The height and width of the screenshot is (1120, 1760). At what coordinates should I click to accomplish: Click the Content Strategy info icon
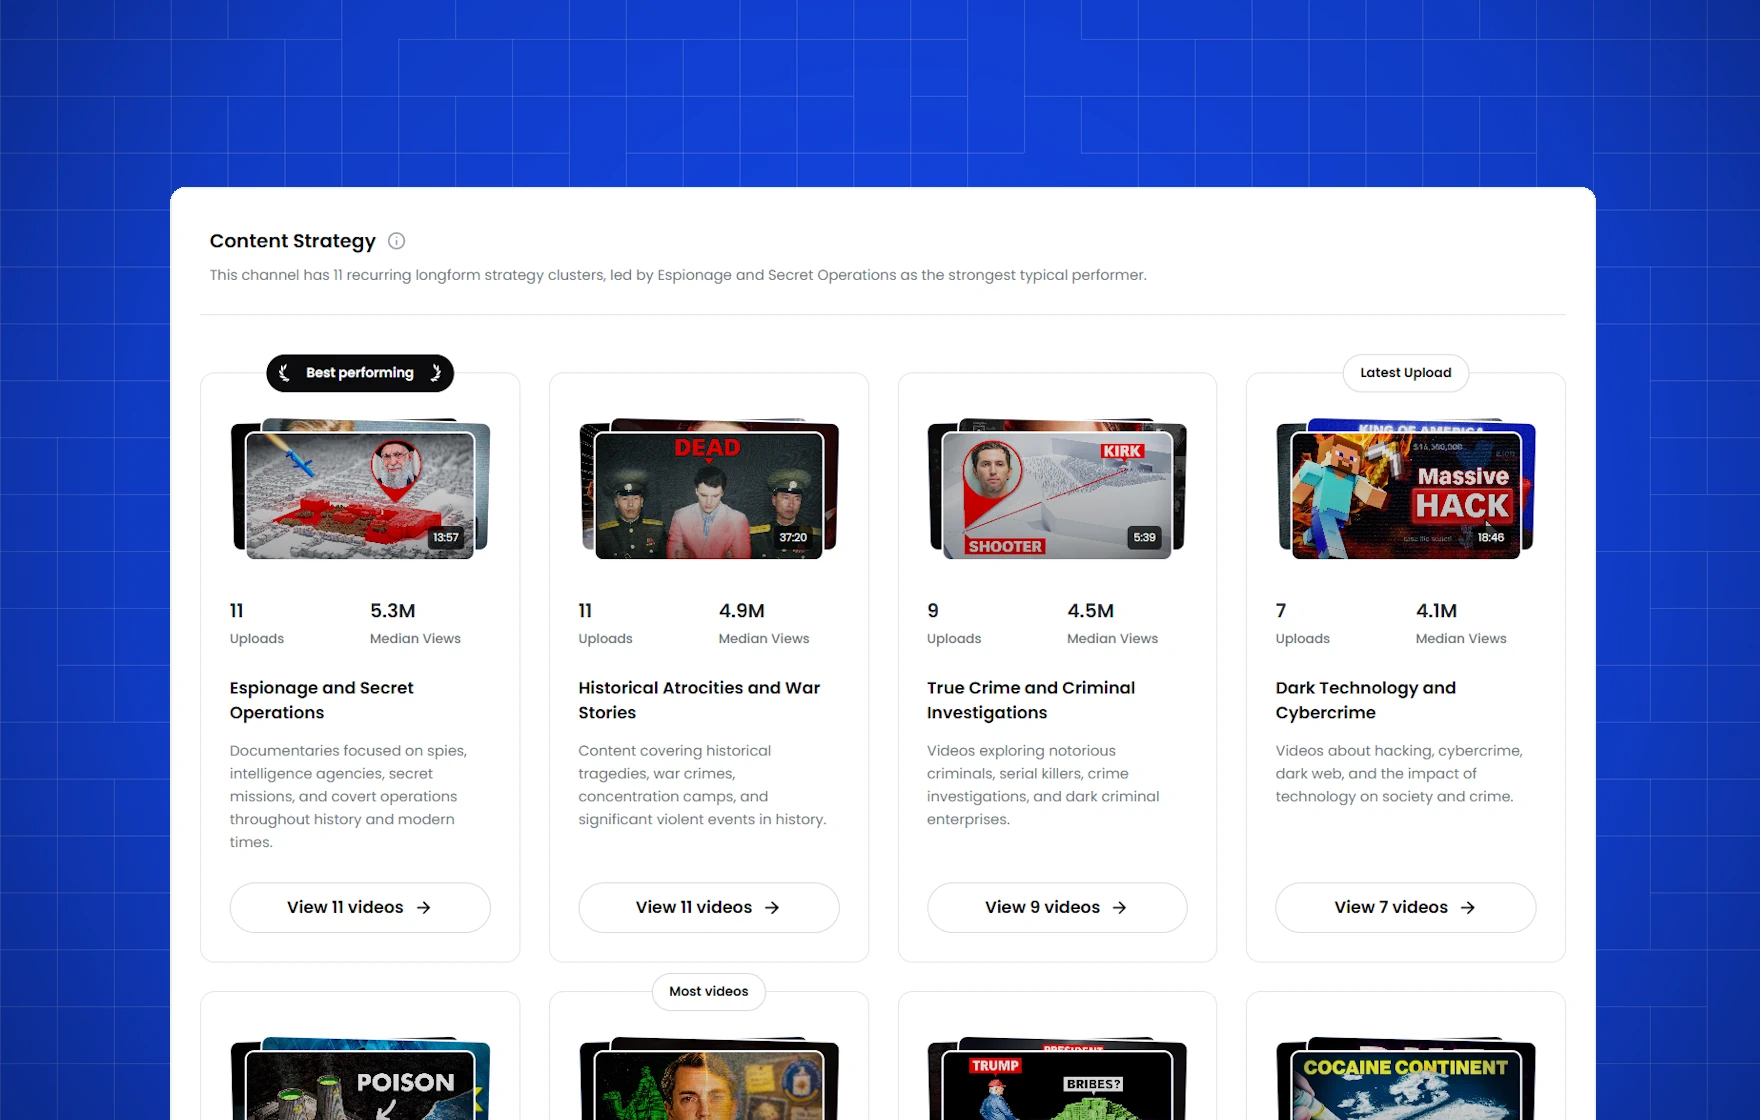point(396,241)
